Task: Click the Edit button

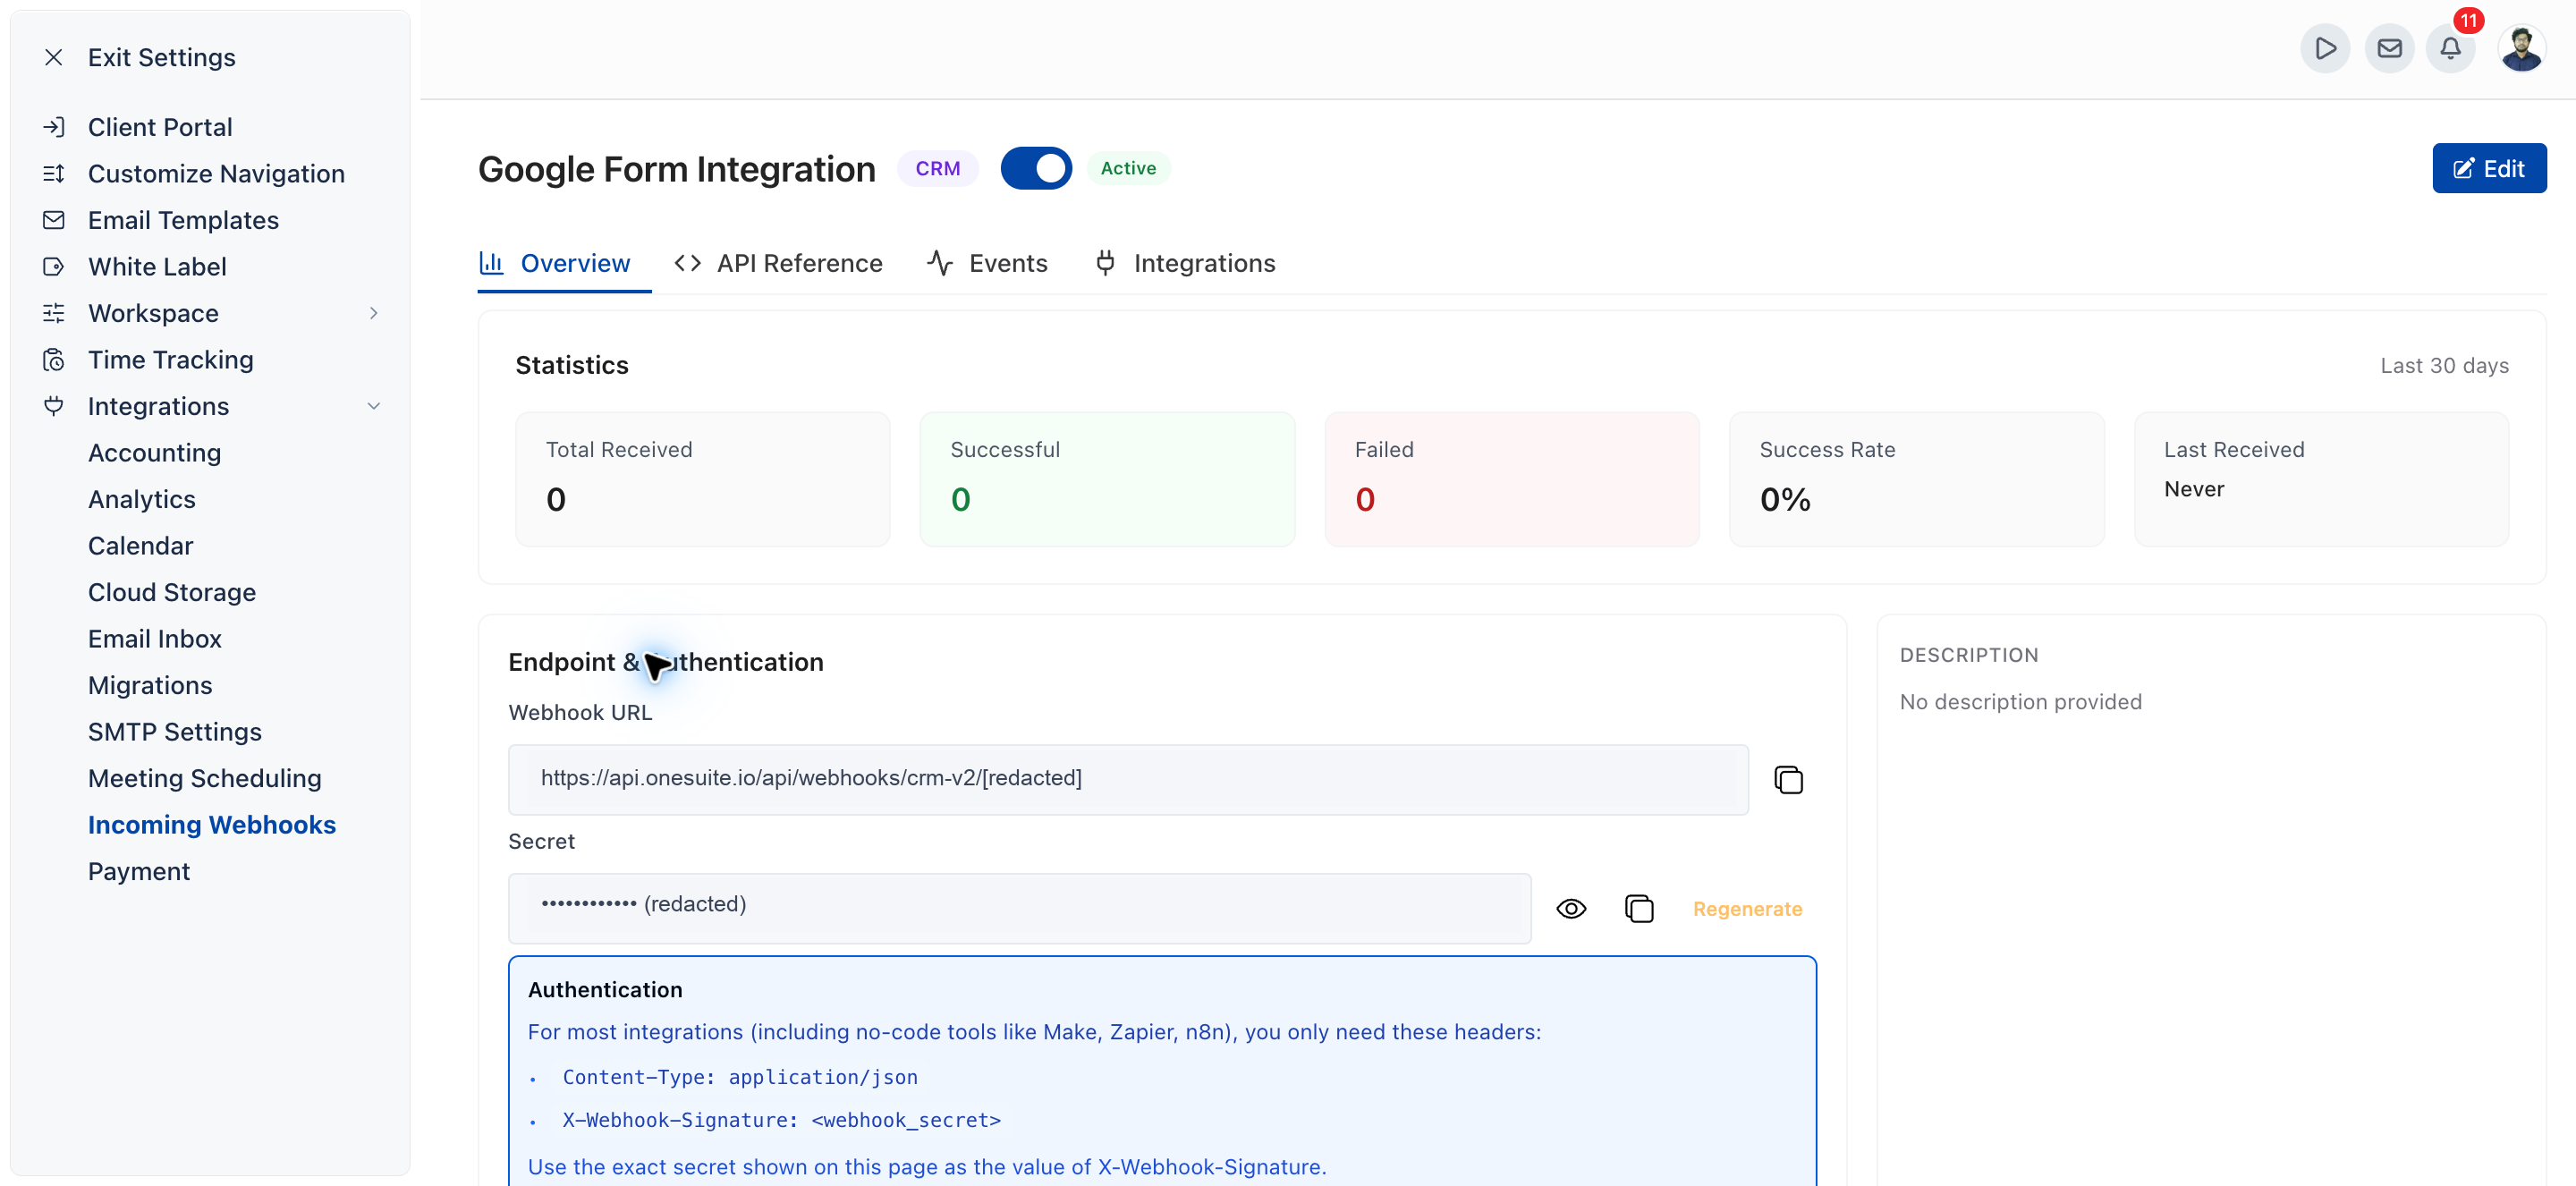Action: [2489, 168]
